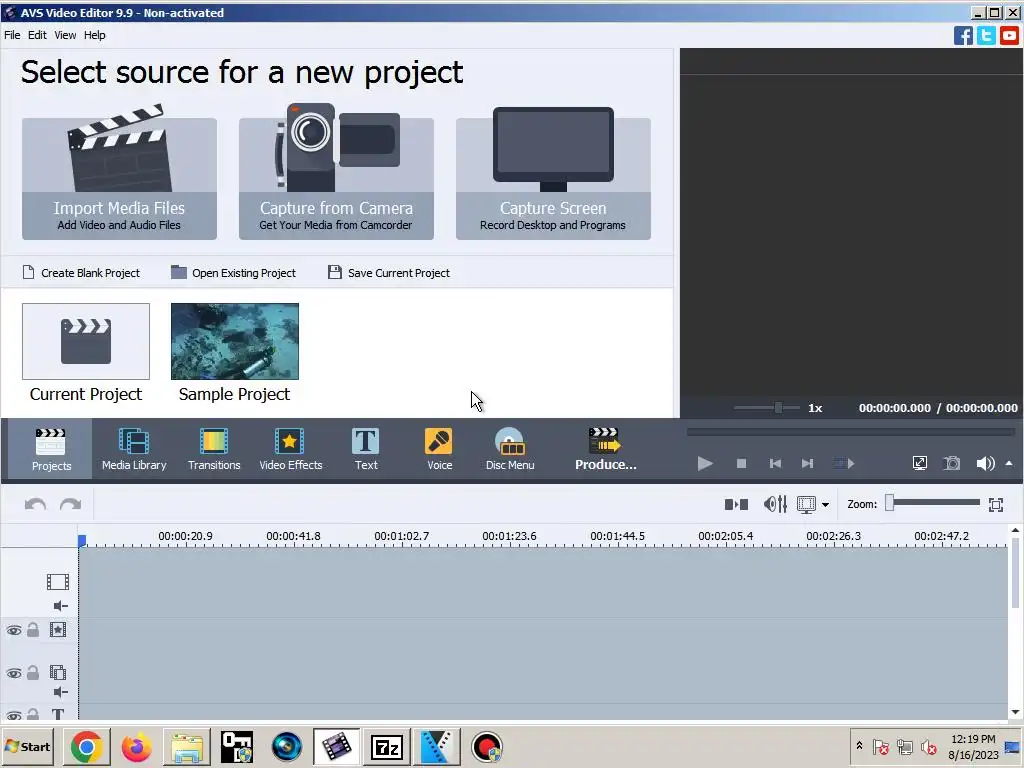Launch Firefox from taskbar
Image resolution: width=1024 pixels, height=768 pixels.
(x=136, y=746)
